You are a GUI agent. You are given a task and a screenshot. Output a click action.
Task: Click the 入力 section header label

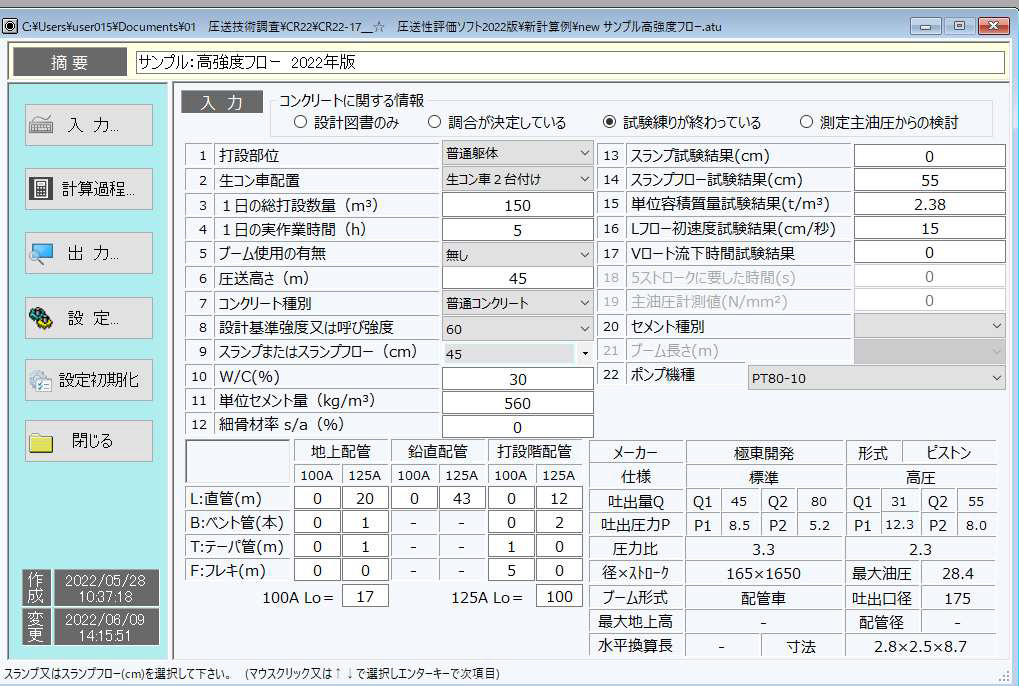tap(222, 102)
